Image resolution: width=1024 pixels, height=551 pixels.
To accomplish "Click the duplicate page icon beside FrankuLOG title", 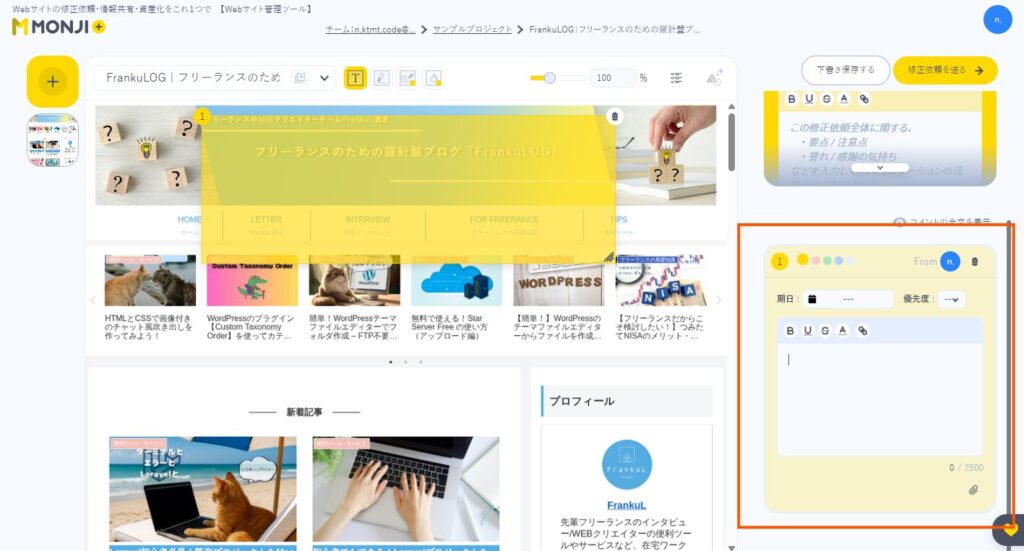I will 300,78.
